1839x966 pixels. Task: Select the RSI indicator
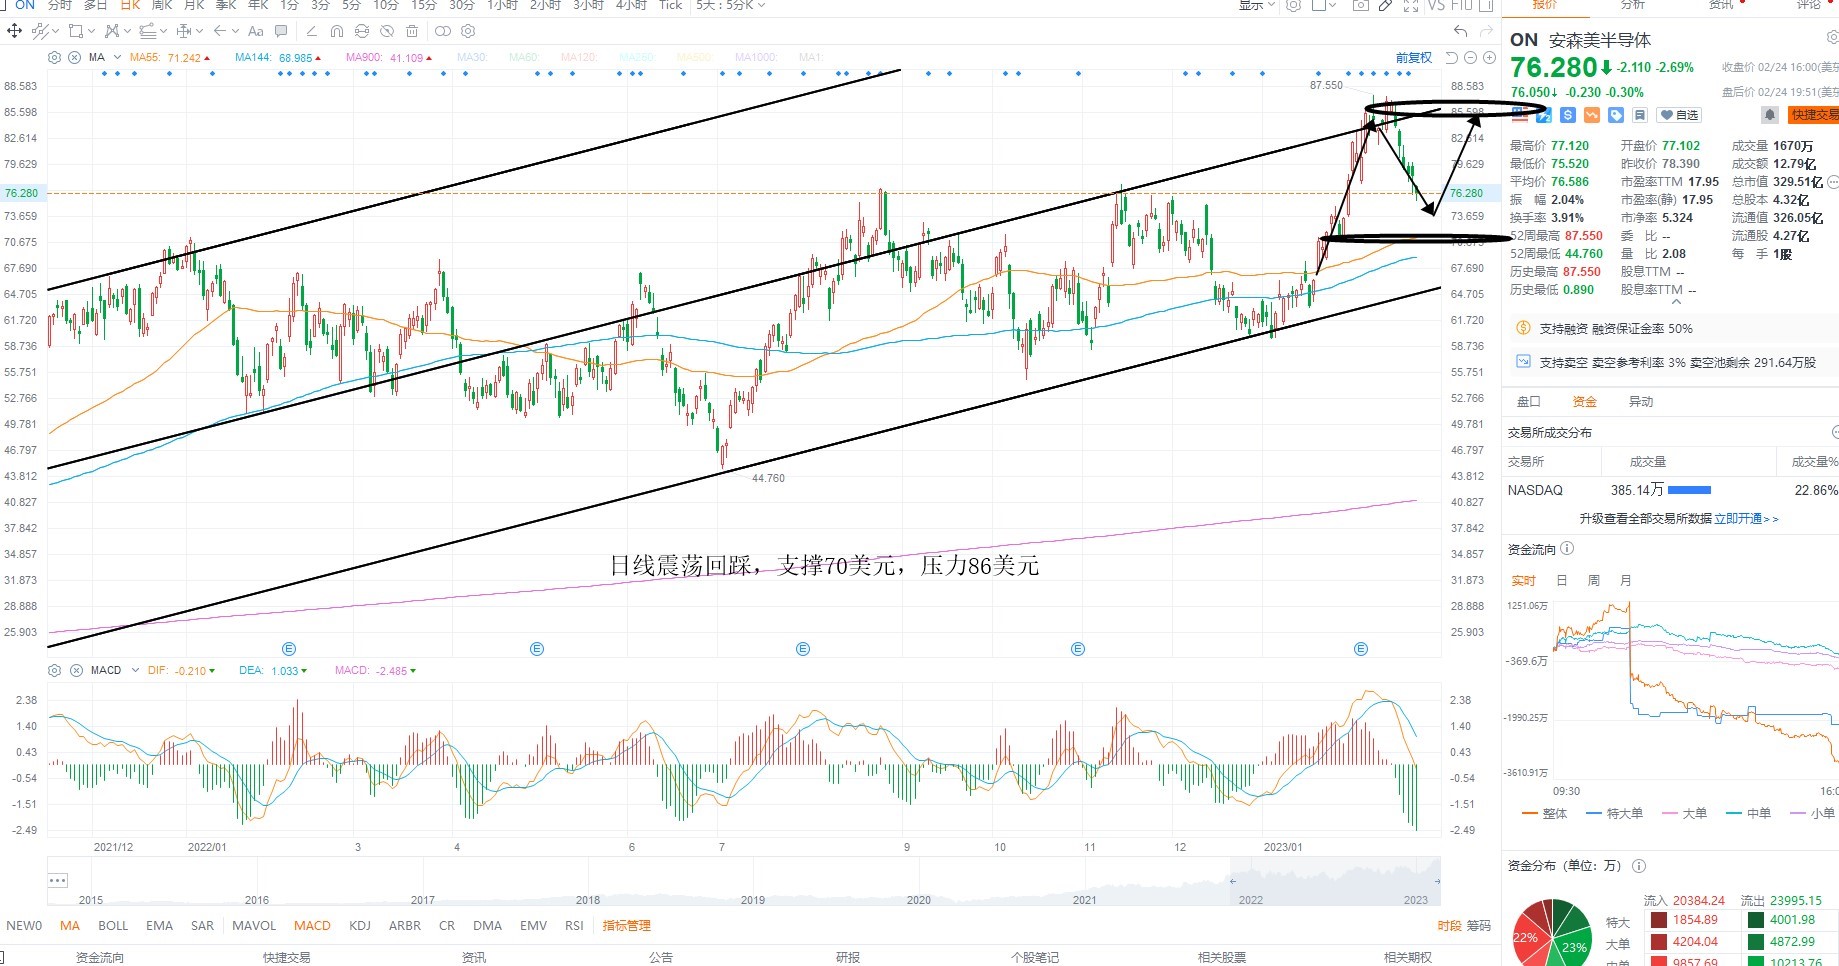pyautogui.click(x=574, y=926)
